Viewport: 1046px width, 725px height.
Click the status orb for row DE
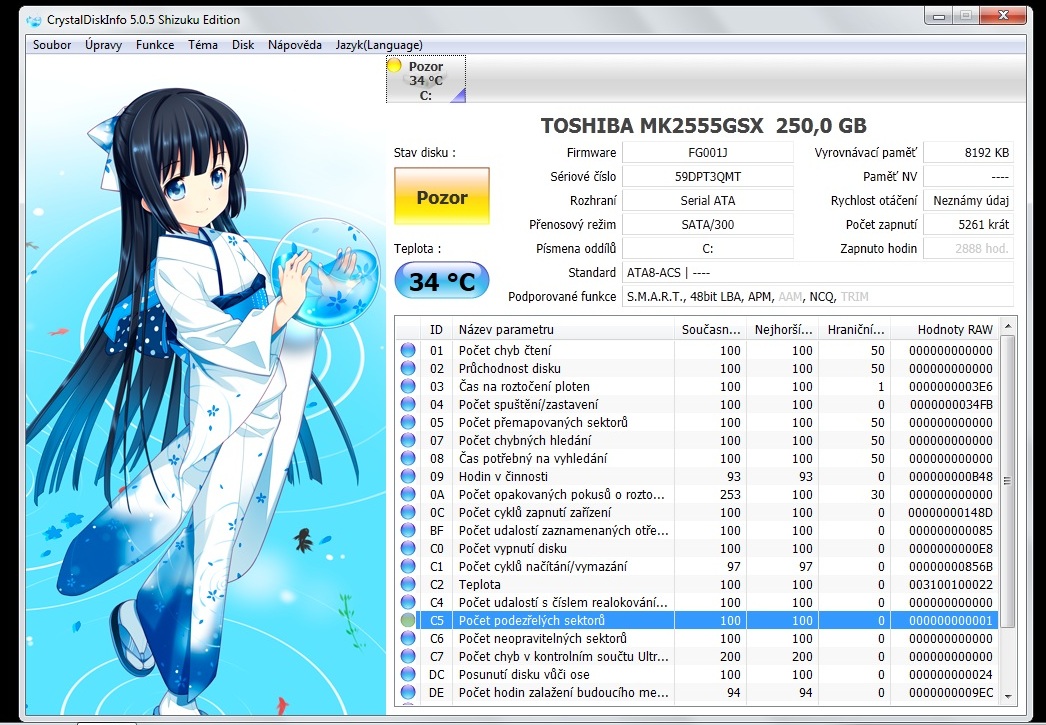(x=408, y=692)
